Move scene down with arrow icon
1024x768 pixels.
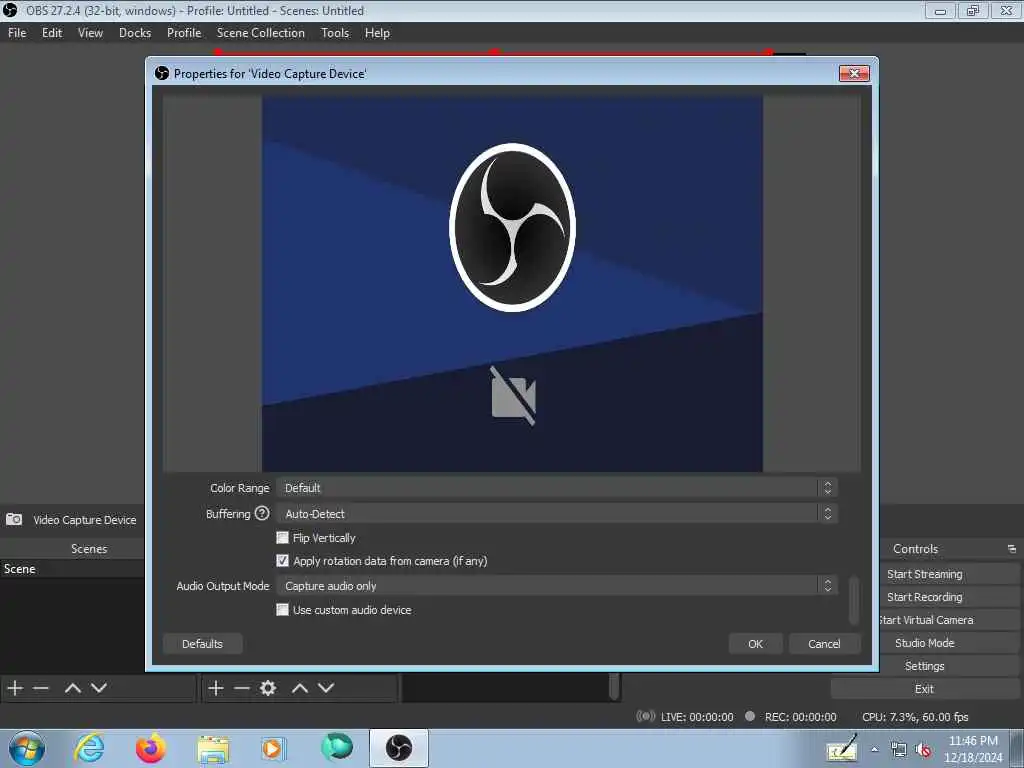(x=99, y=688)
